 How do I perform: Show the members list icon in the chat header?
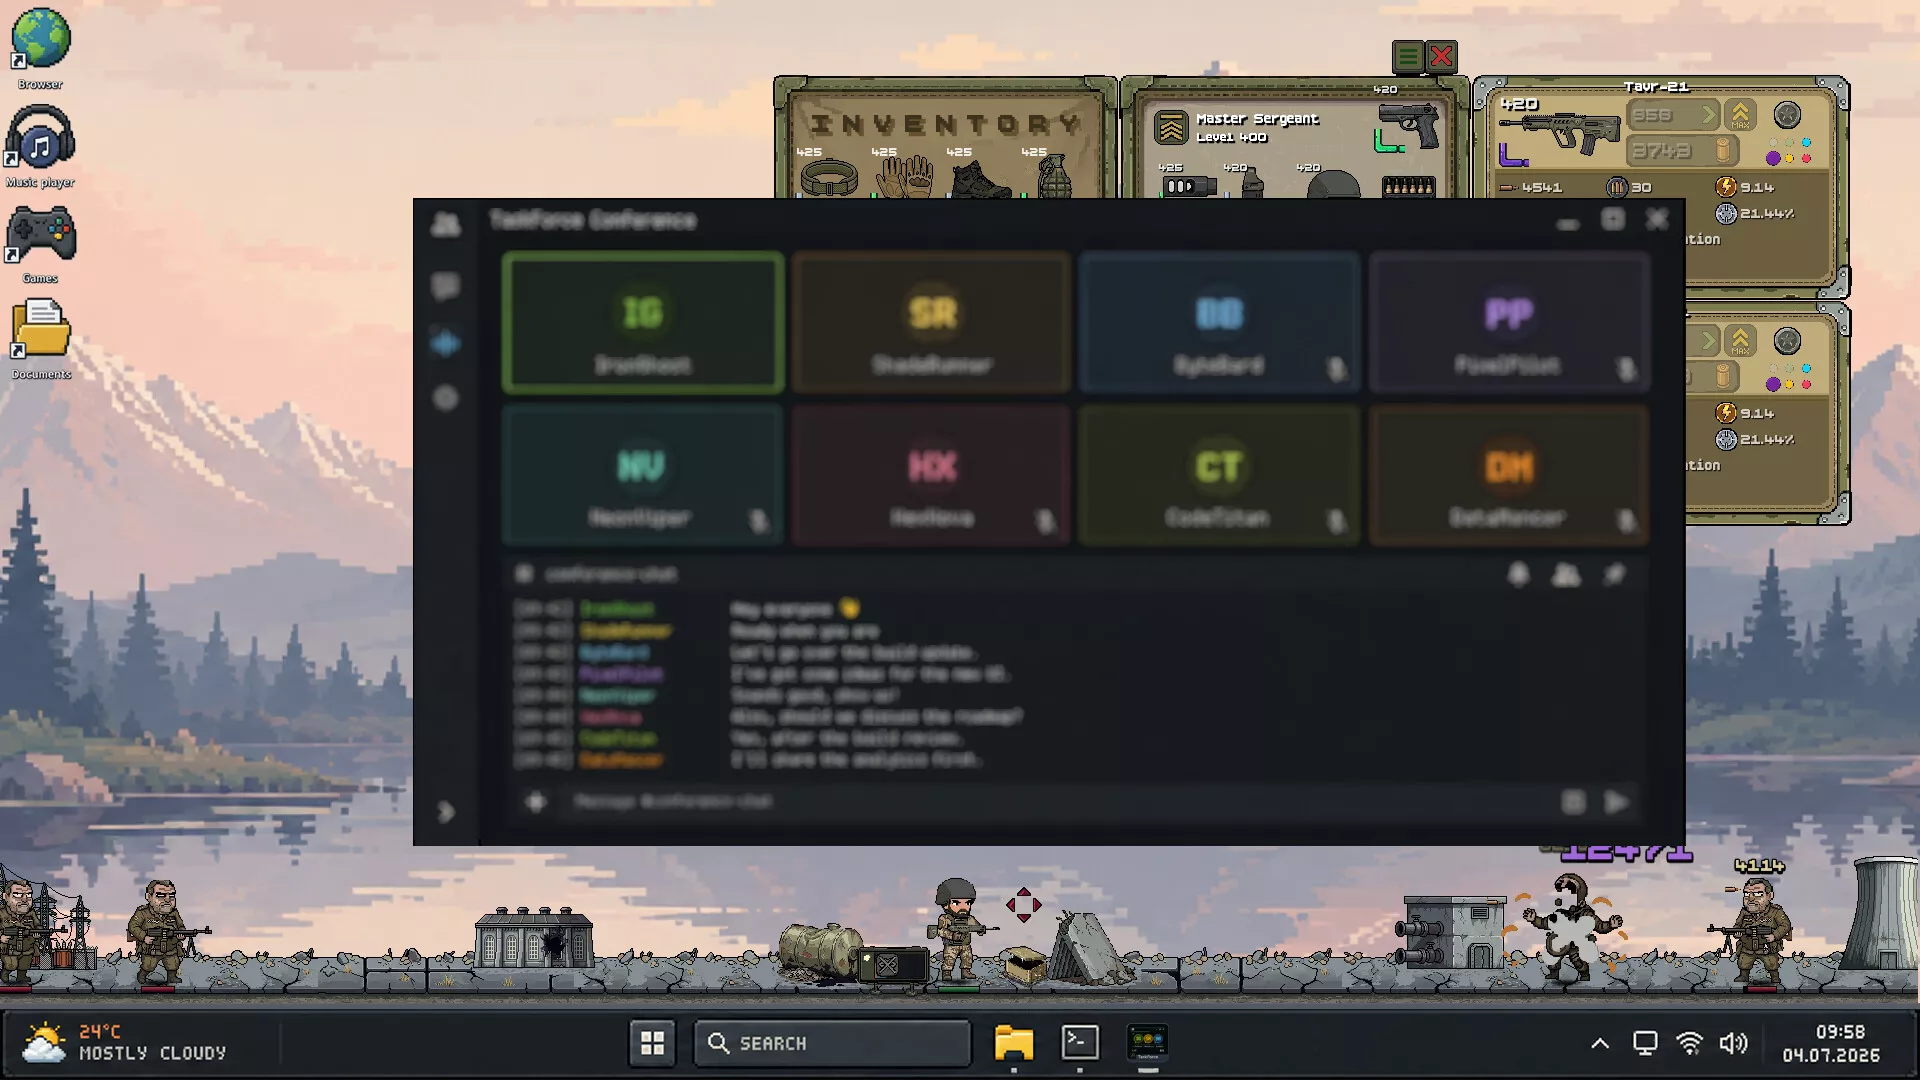coord(1566,575)
